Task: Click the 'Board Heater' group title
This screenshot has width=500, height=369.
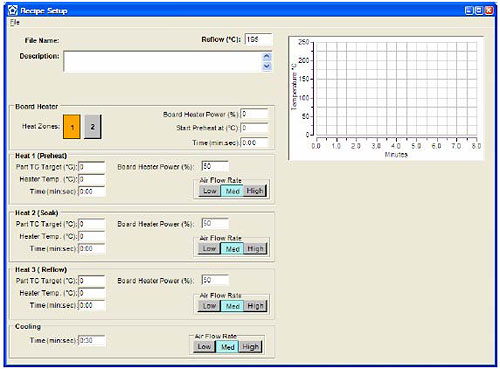Action: 36,106
